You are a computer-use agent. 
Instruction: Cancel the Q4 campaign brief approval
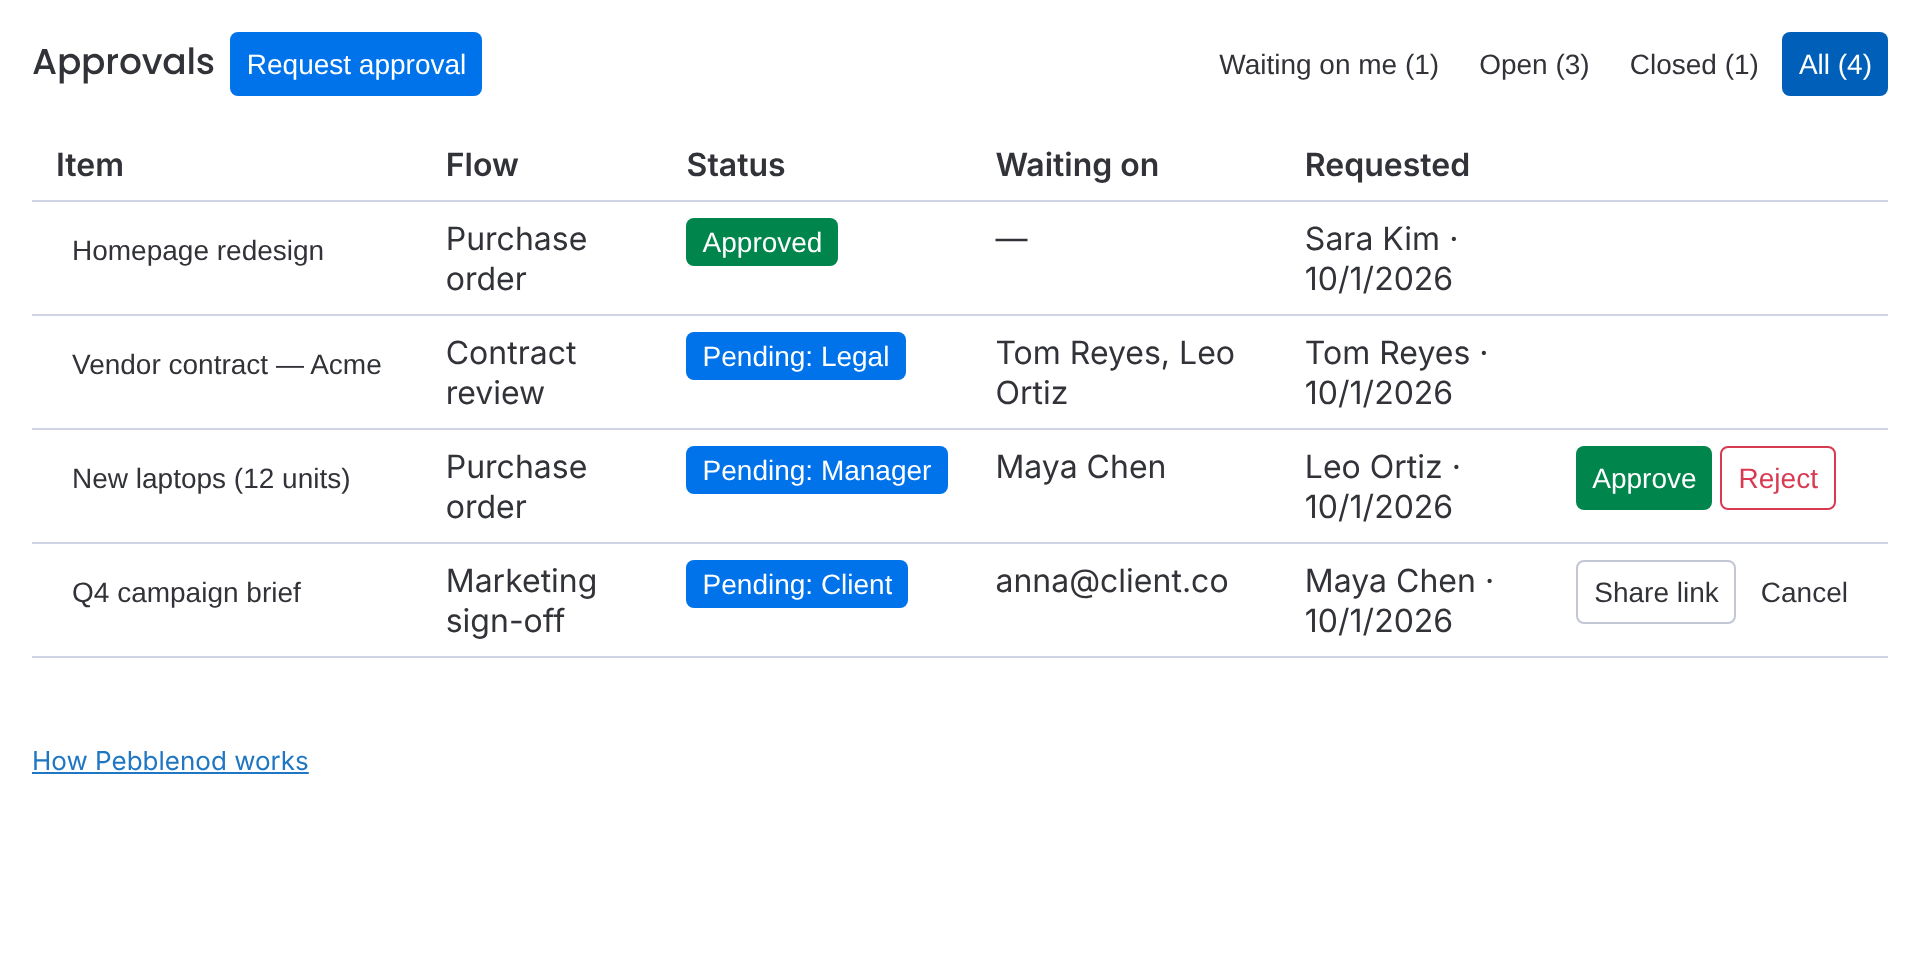click(1804, 592)
